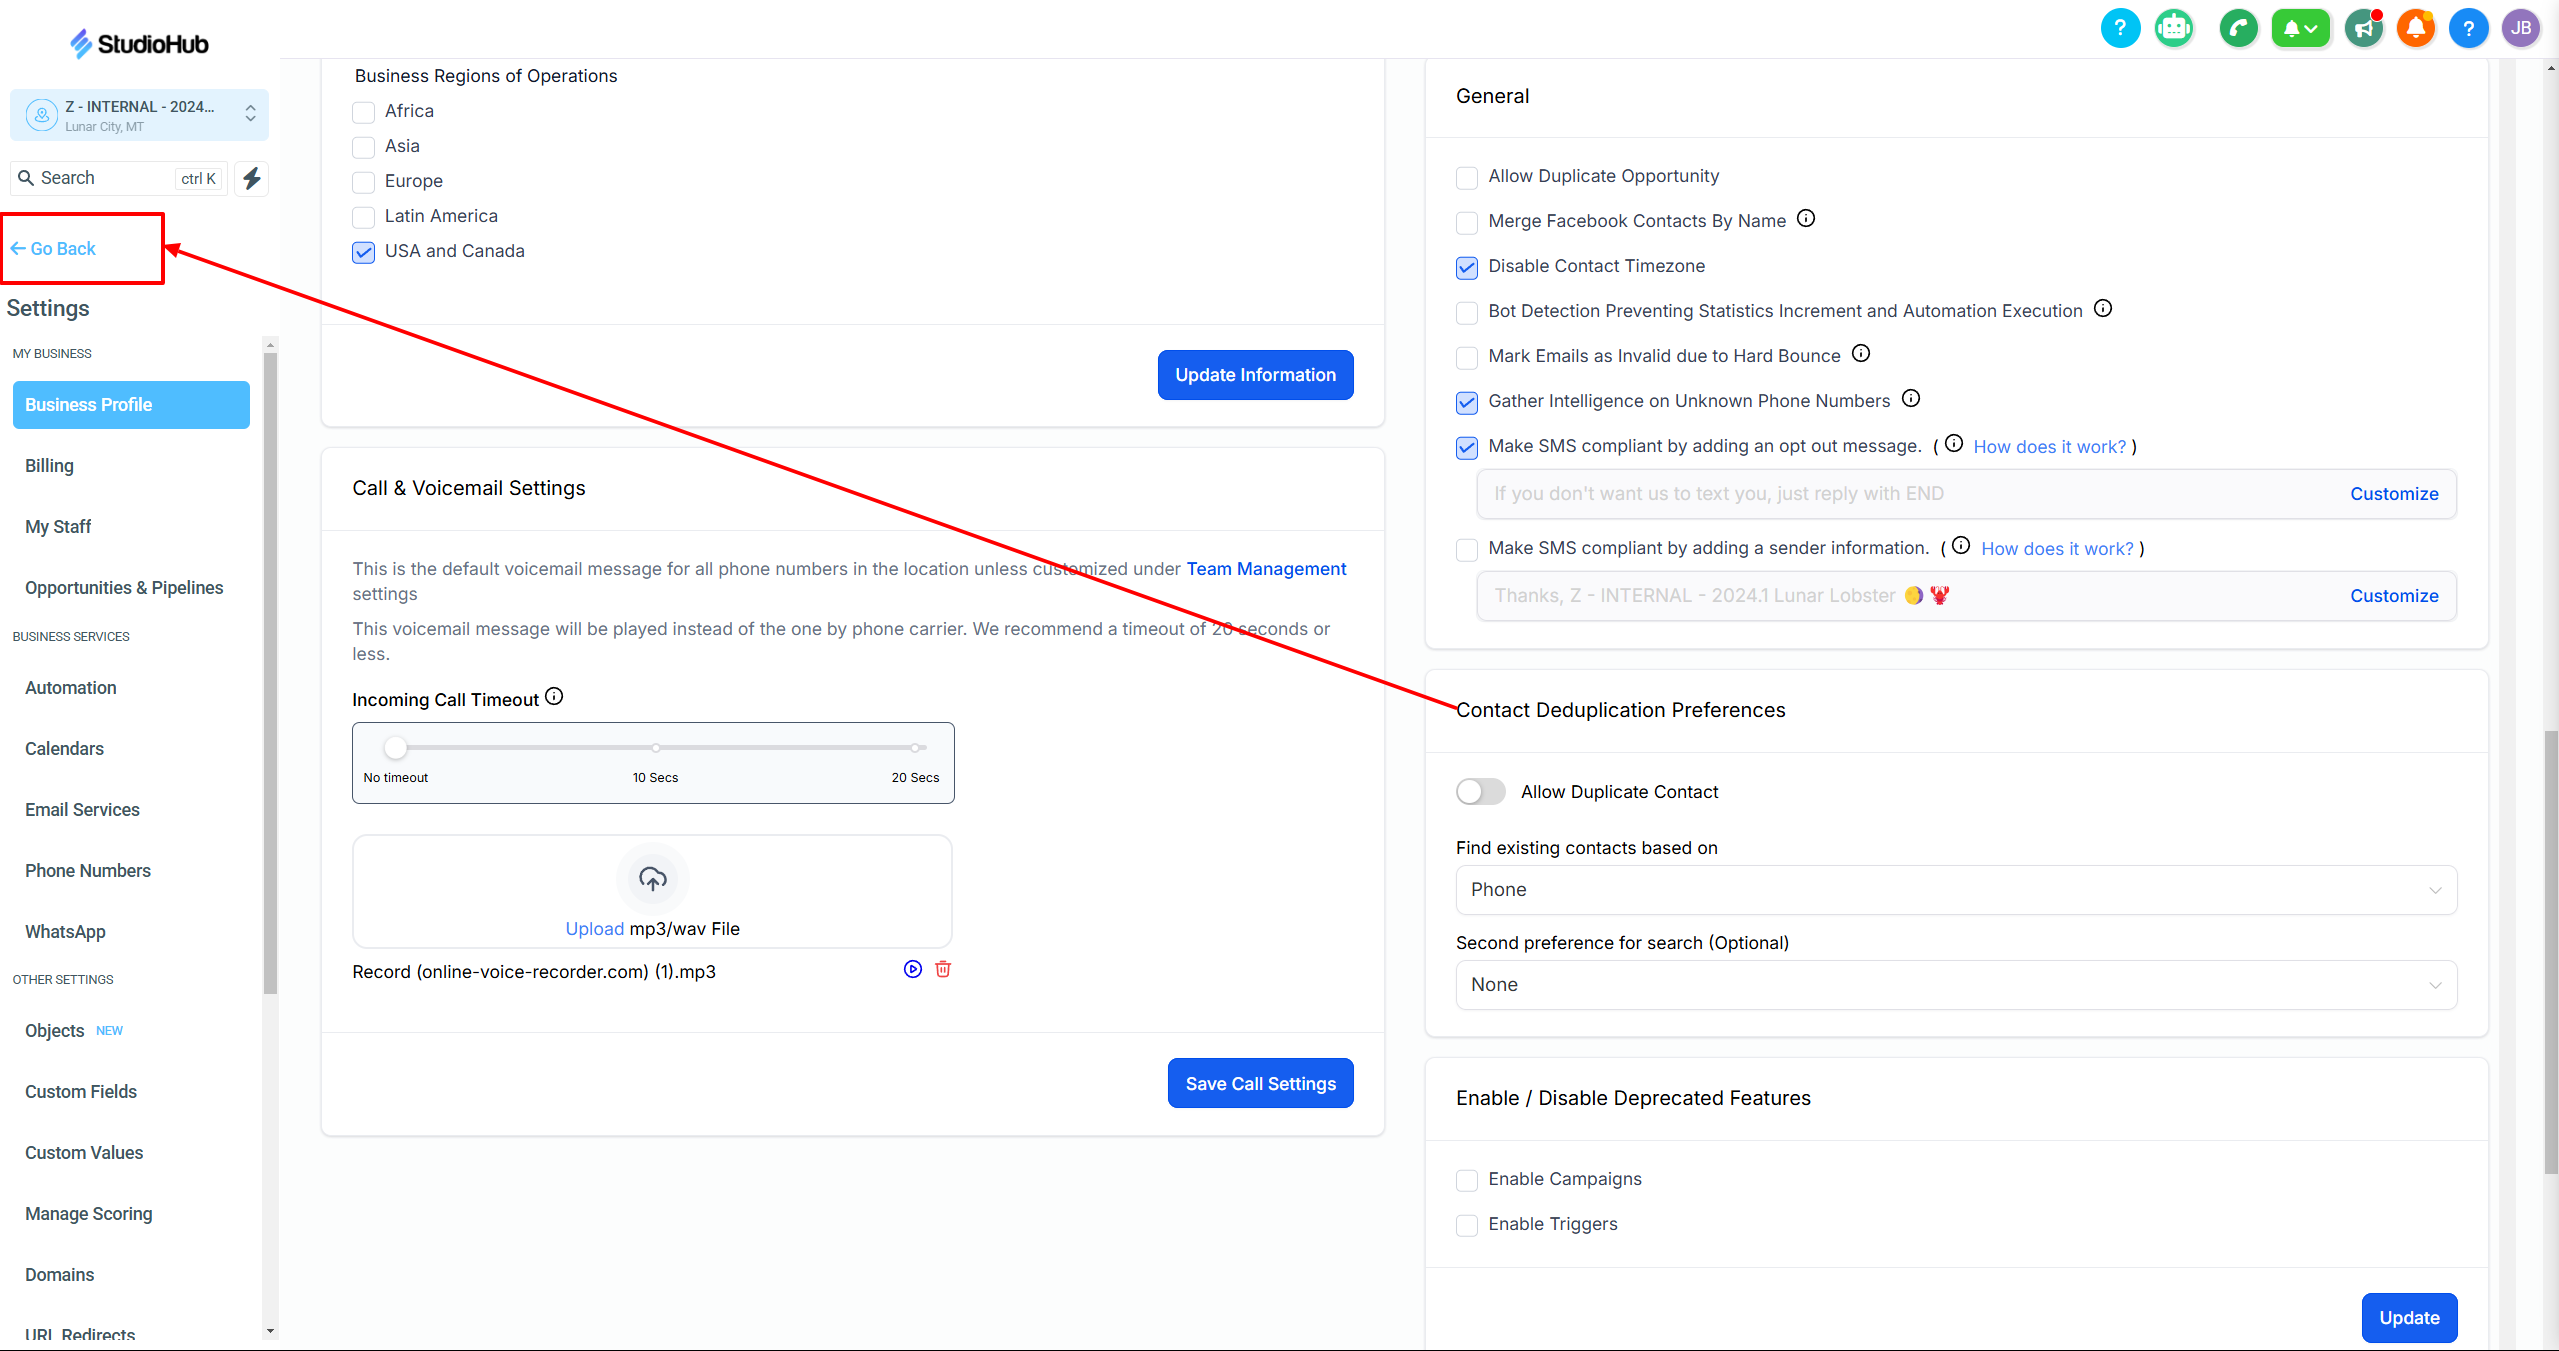
Task: Open Phone Numbers in settings sidebar
Action: point(88,871)
